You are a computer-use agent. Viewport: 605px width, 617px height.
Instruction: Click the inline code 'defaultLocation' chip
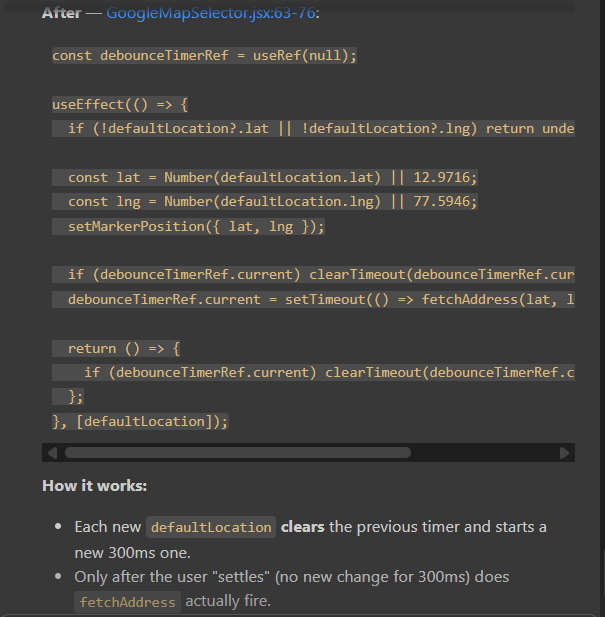pyautogui.click(x=211, y=527)
